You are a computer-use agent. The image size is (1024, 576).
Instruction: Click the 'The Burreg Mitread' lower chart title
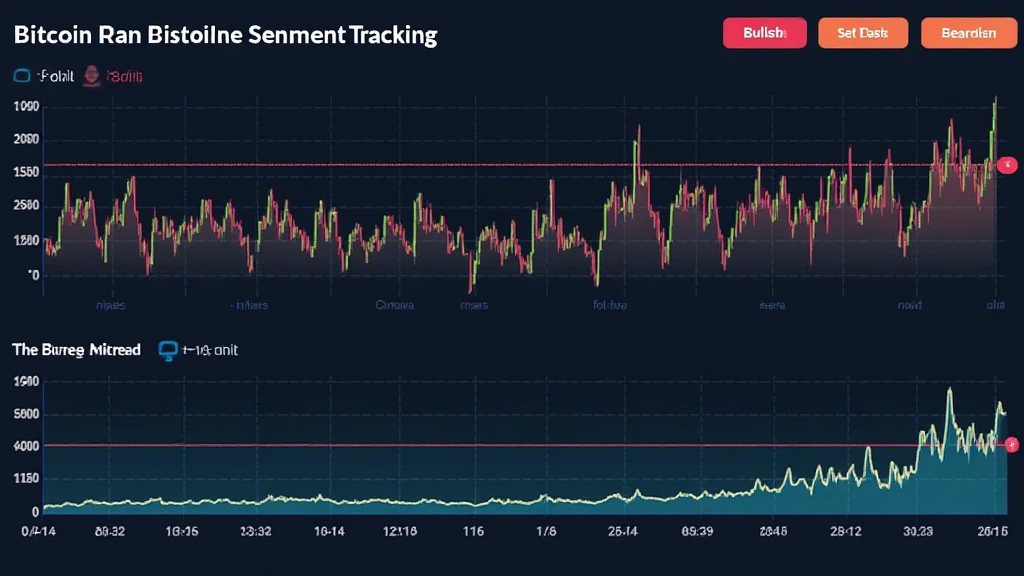click(76, 350)
